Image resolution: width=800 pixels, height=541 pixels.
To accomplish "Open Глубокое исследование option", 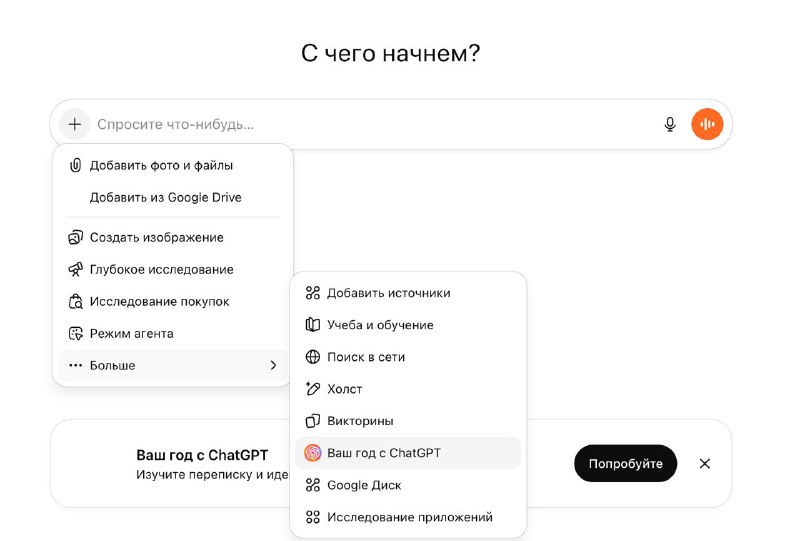I will [173, 269].
